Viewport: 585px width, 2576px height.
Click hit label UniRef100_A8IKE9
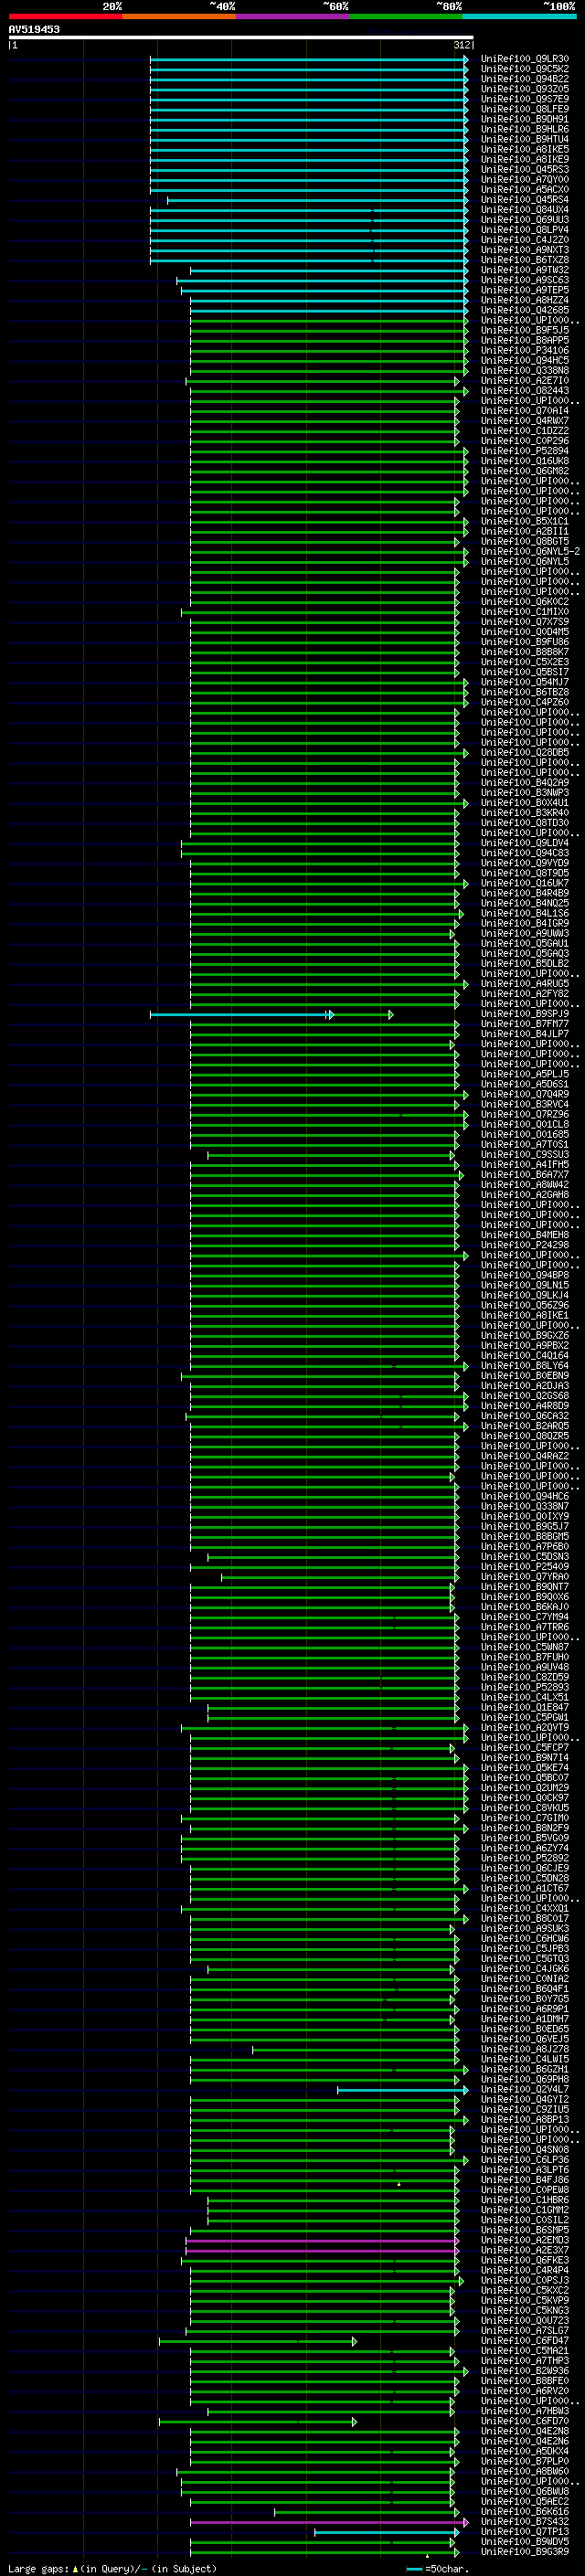pyautogui.click(x=525, y=159)
